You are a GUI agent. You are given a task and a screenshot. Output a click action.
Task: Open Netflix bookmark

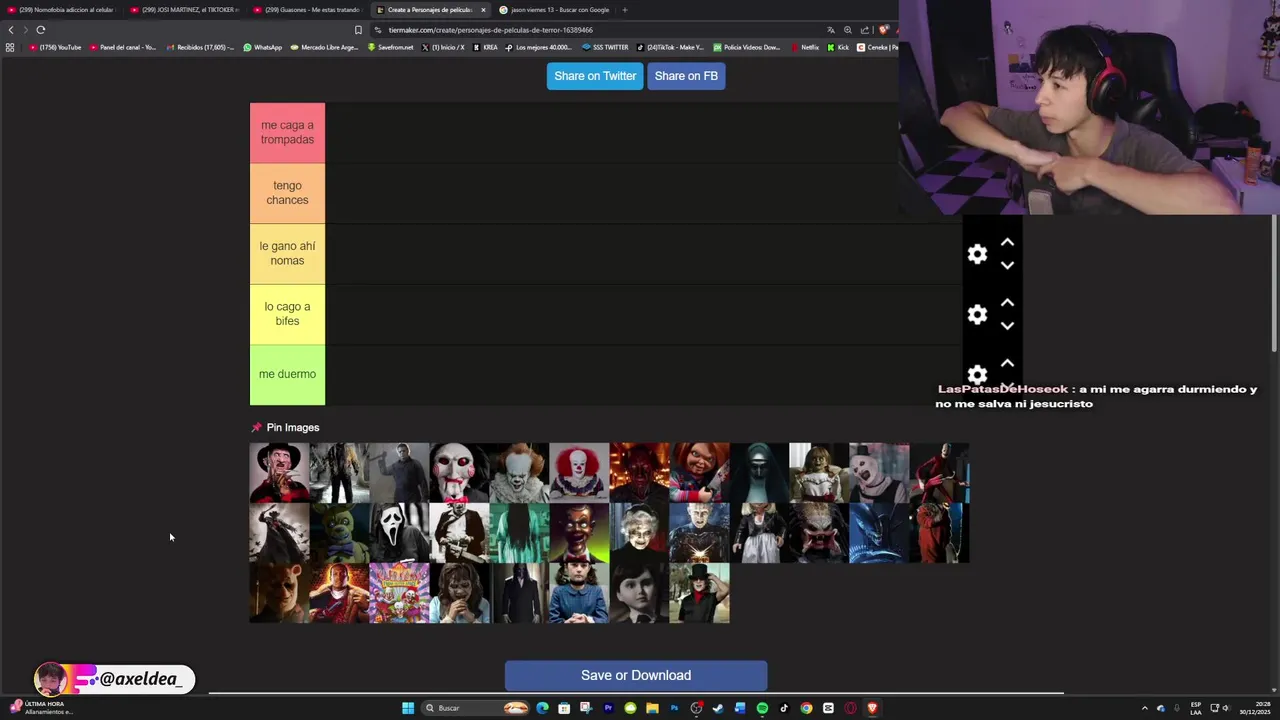[805, 47]
